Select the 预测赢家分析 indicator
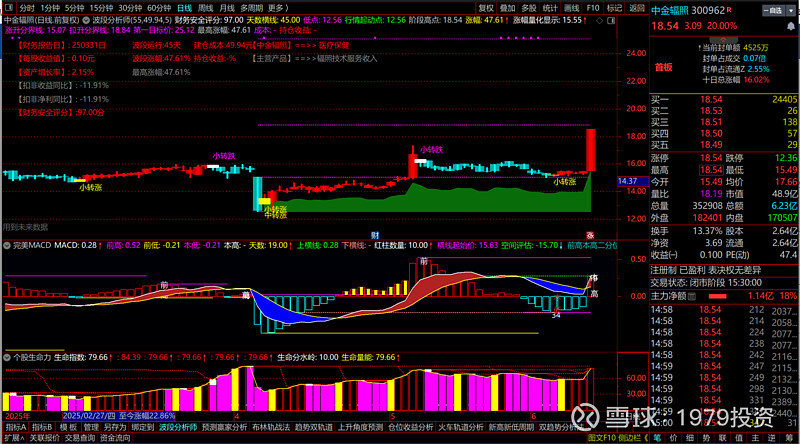 [x=224, y=428]
